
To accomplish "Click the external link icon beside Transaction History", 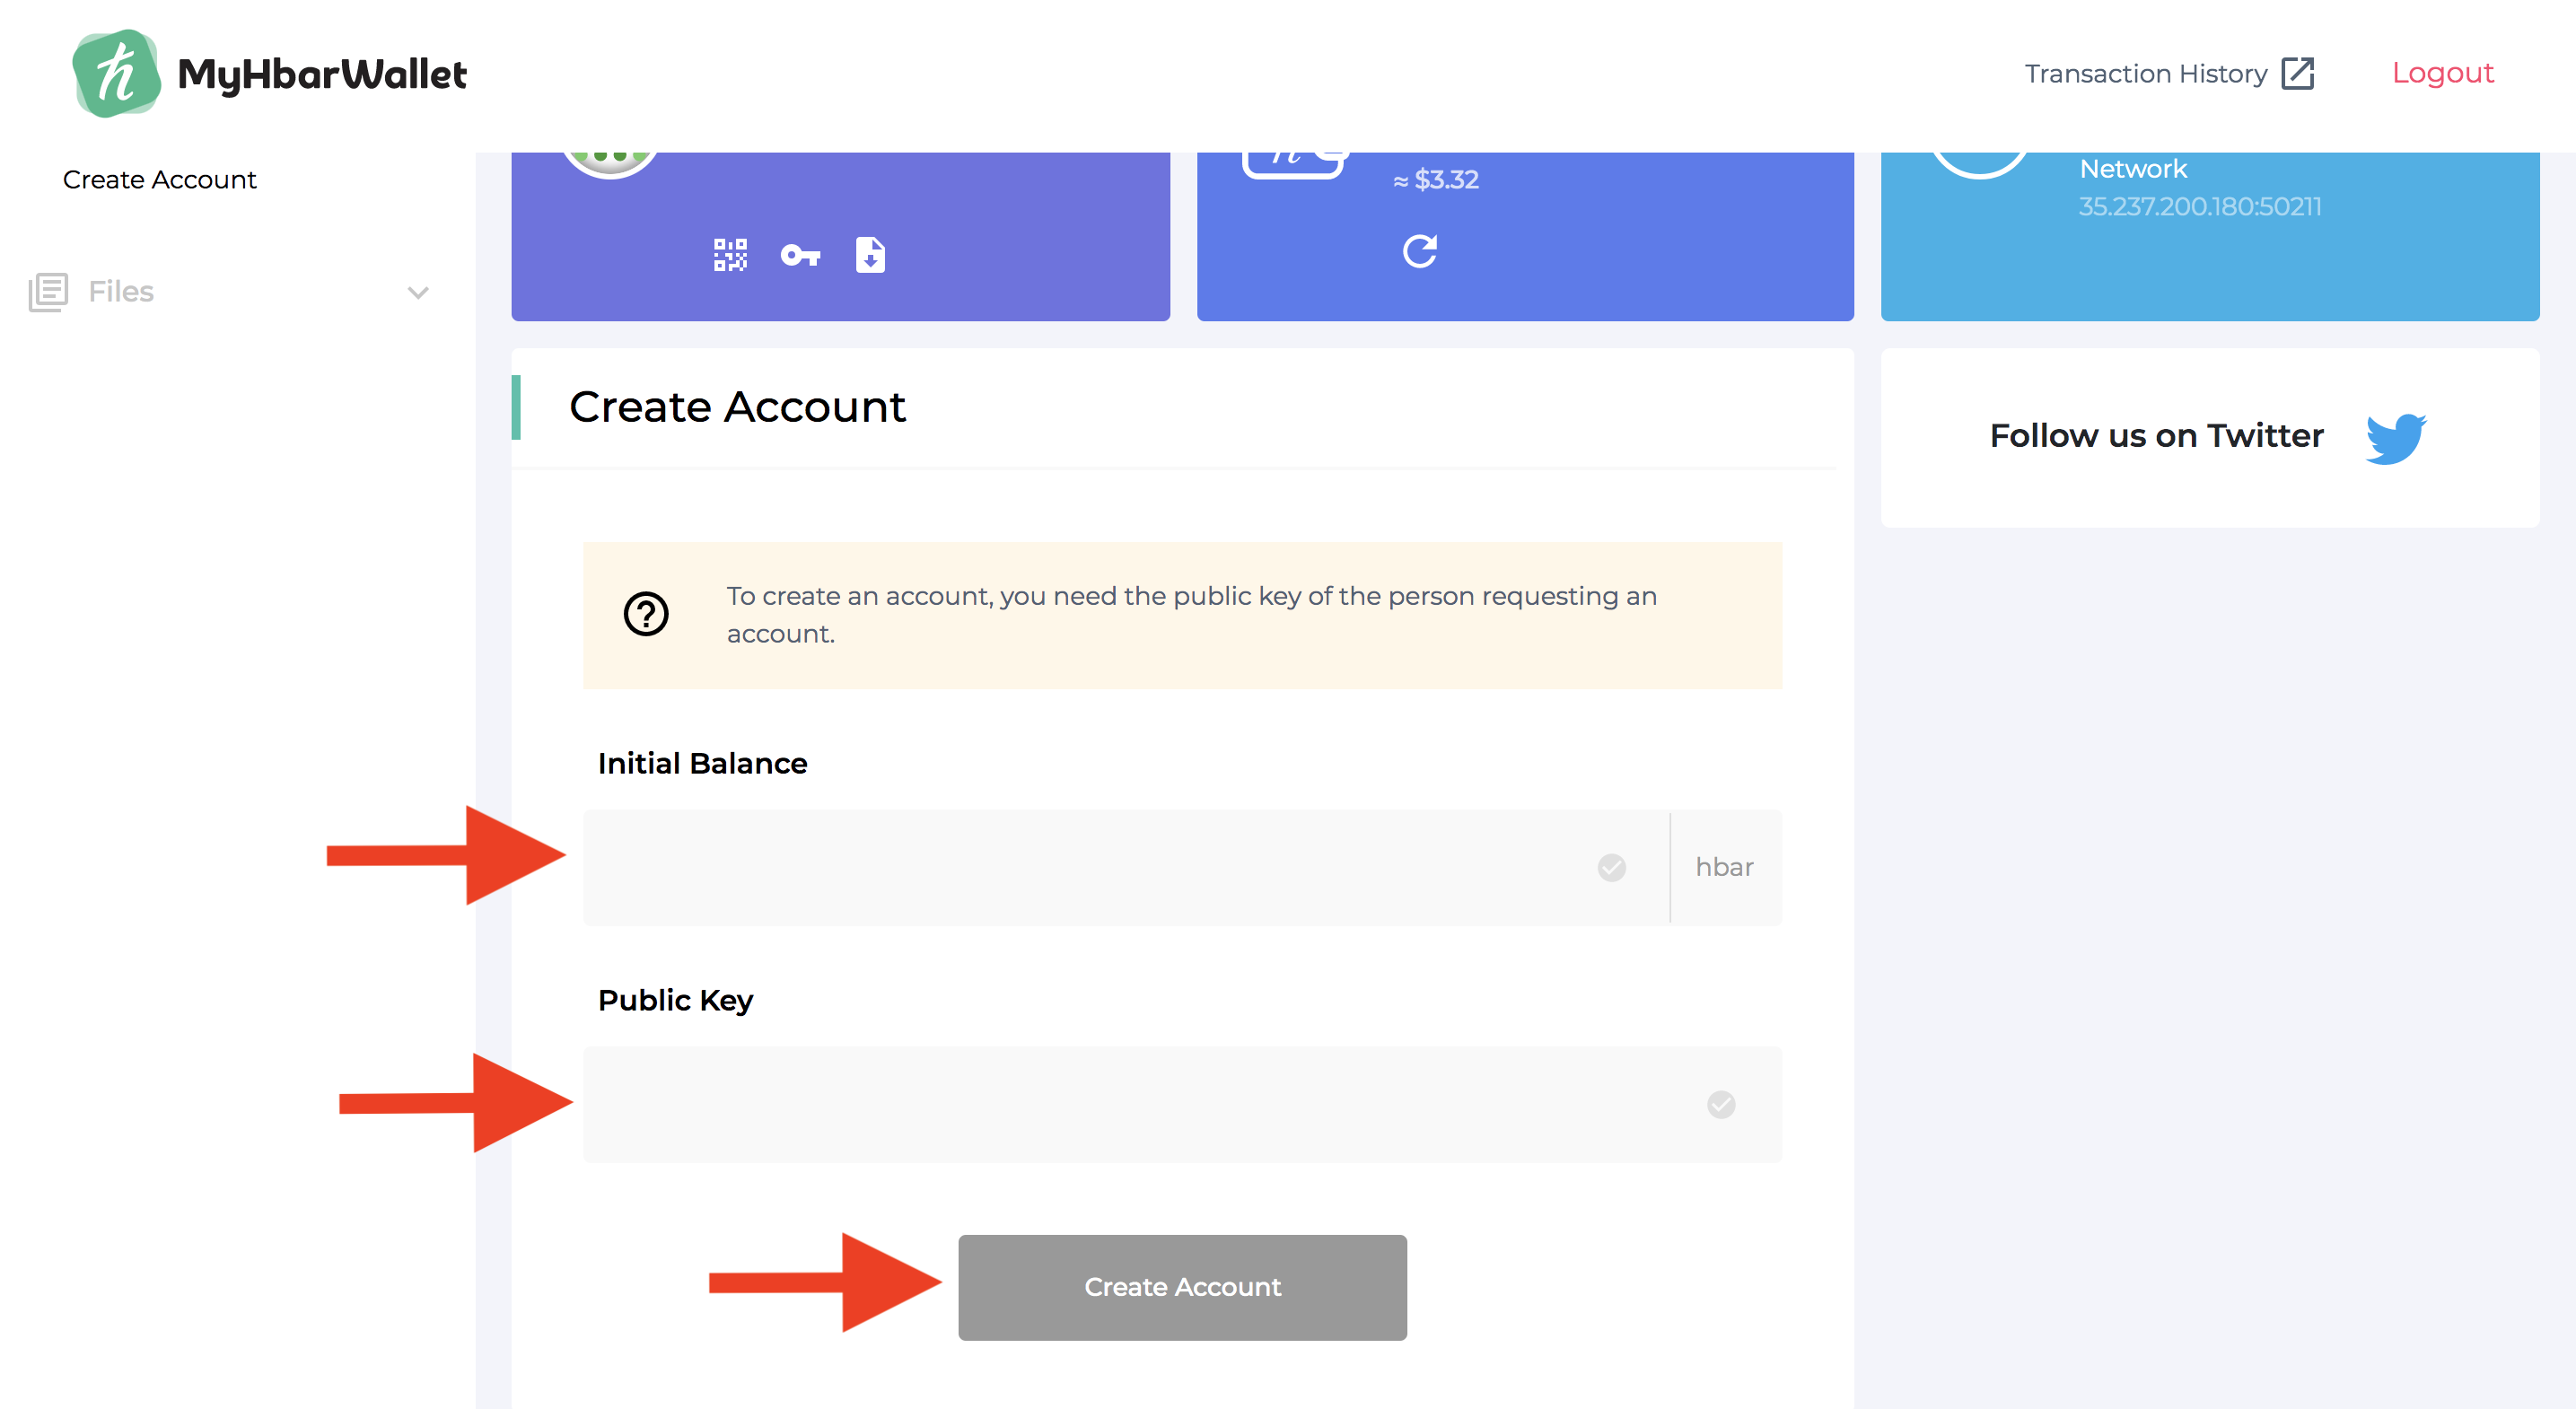I will point(2297,74).
